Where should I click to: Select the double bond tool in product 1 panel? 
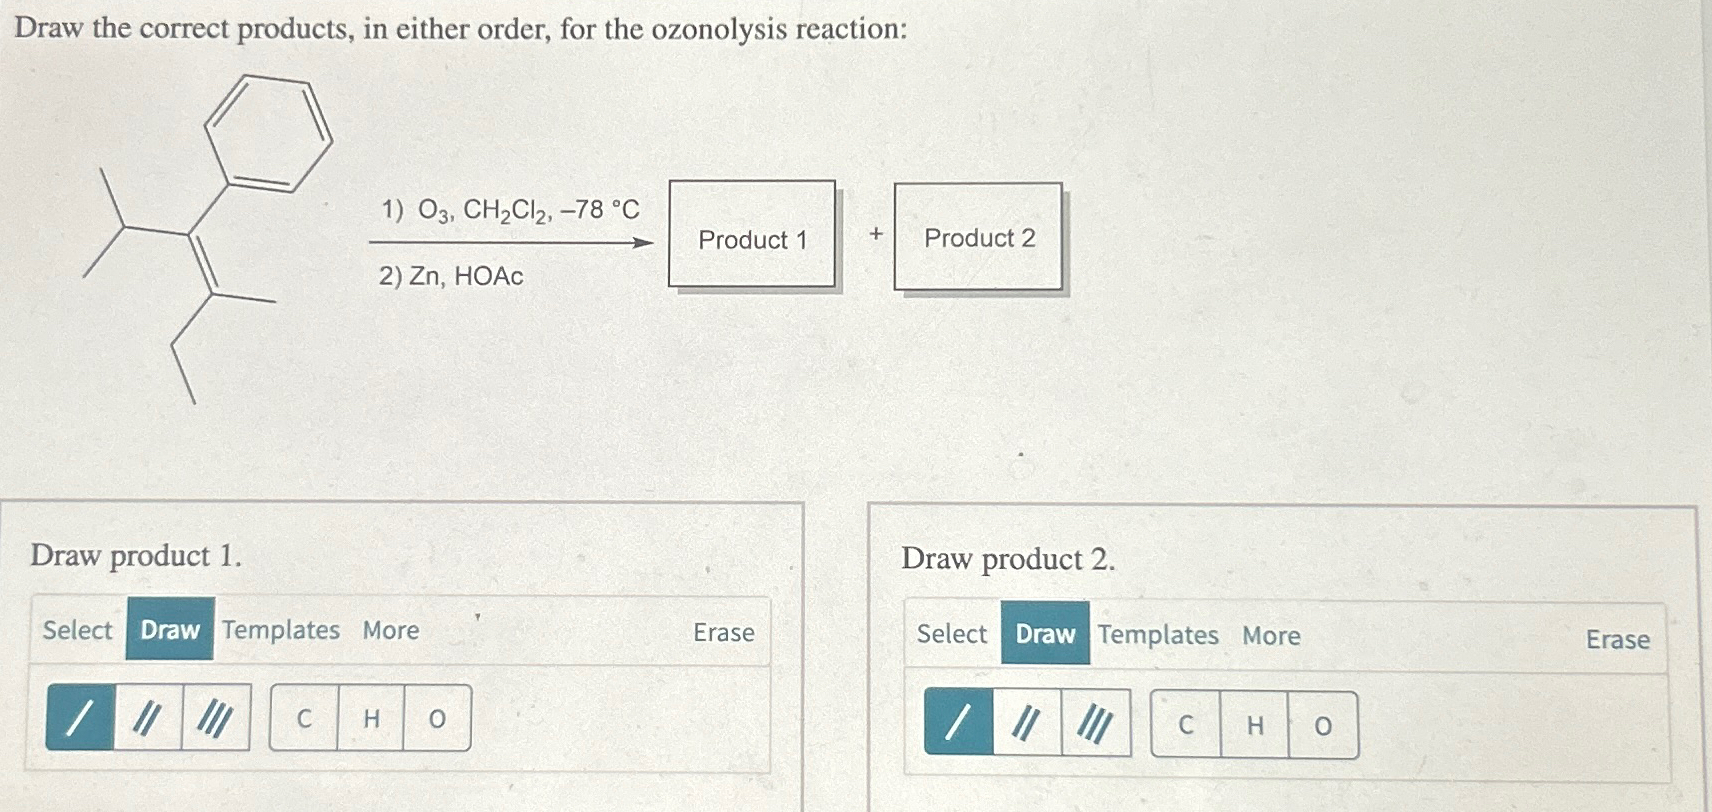[x=148, y=718]
